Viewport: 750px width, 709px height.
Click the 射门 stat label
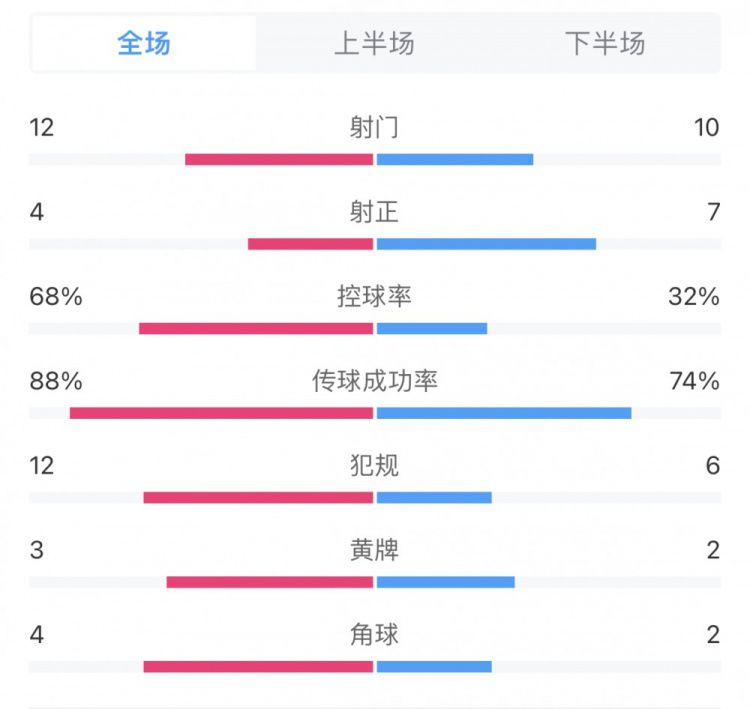coord(374,127)
